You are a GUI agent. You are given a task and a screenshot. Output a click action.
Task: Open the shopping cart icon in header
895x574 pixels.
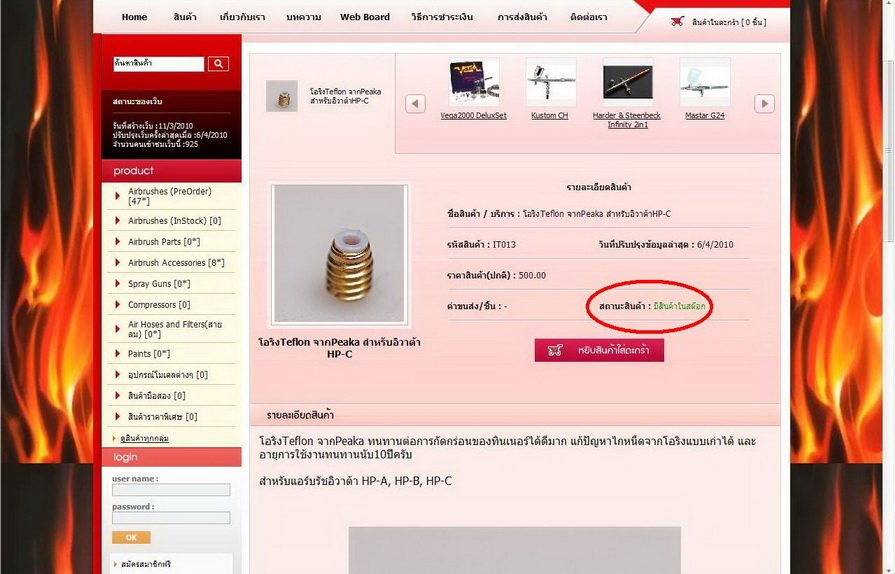tap(678, 22)
